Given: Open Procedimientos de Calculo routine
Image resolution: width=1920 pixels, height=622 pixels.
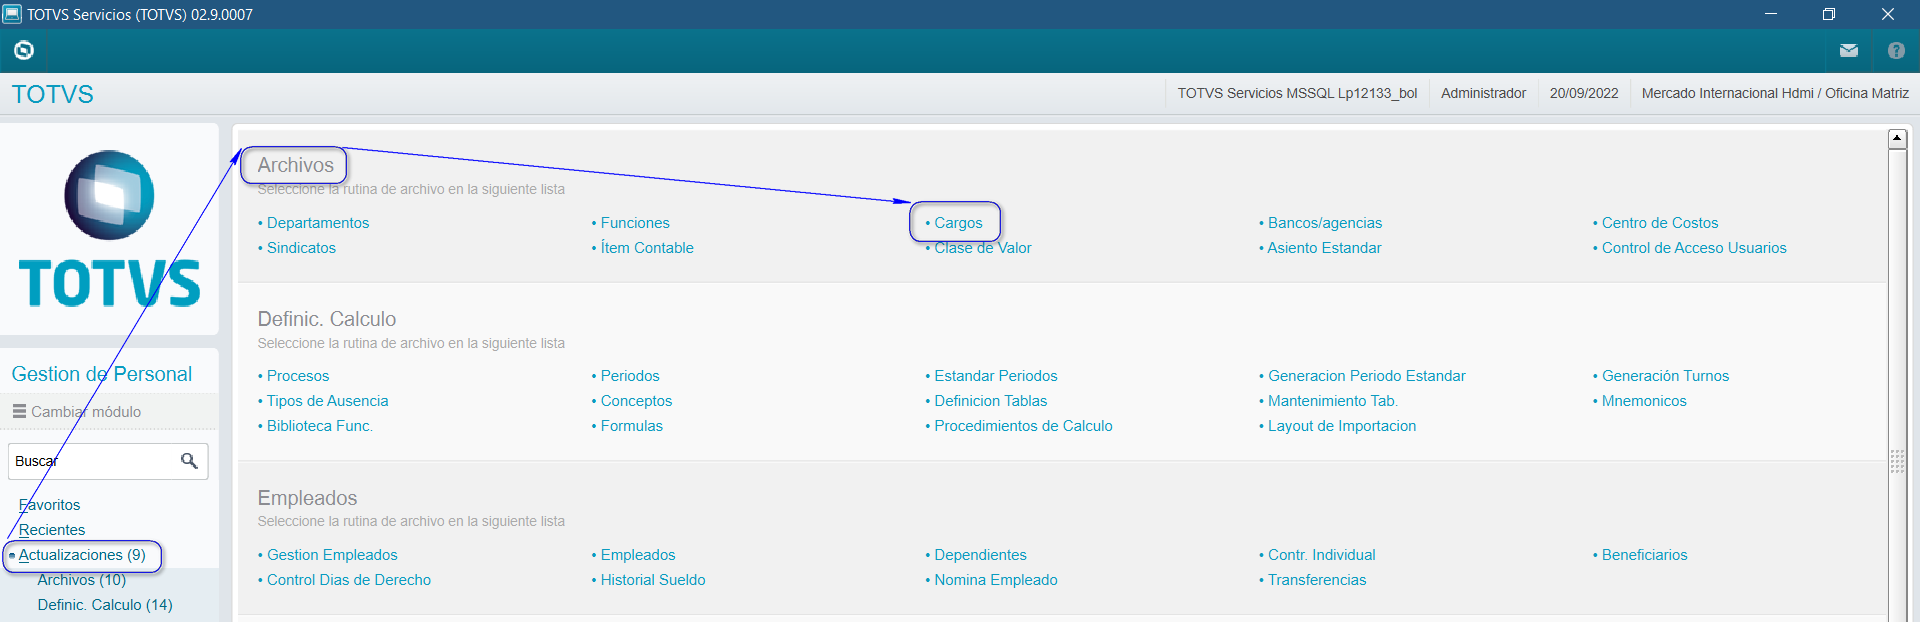Looking at the screenshot, I should 1023,426.
